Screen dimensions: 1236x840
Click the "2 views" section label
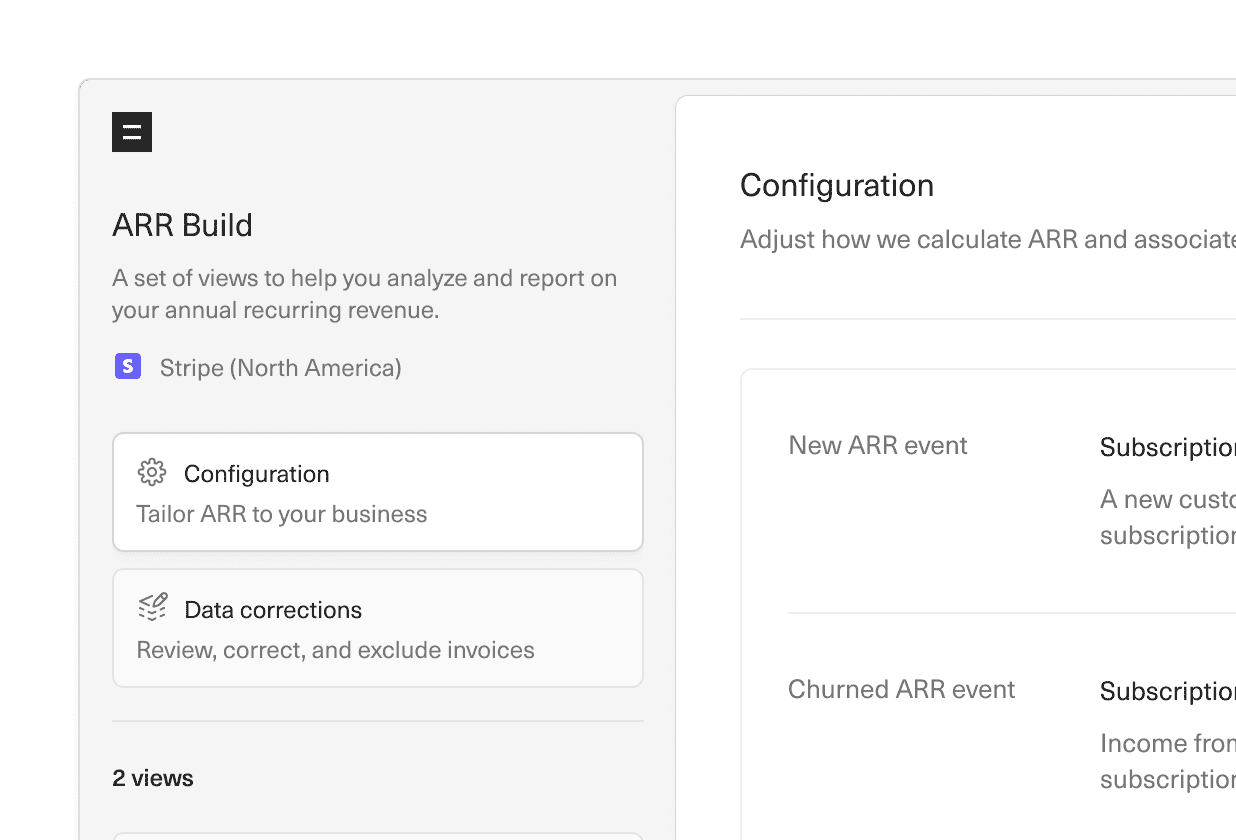click(x=153, y=778)
